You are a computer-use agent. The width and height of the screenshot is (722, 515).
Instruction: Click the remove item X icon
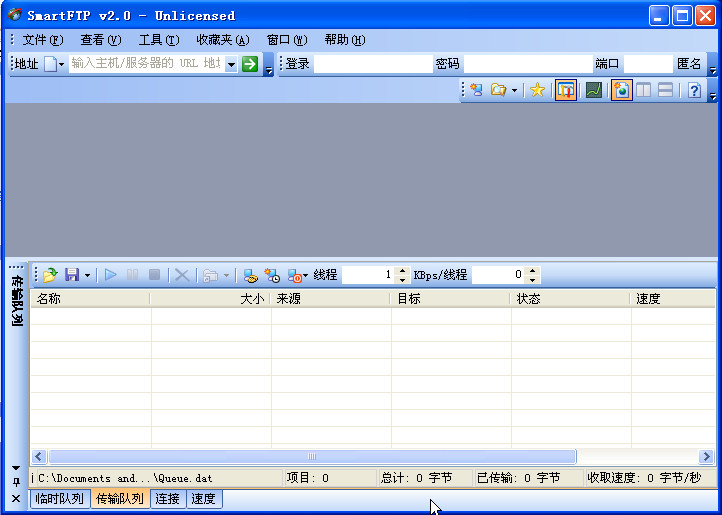pyautogui.click(x=182, y=275)
